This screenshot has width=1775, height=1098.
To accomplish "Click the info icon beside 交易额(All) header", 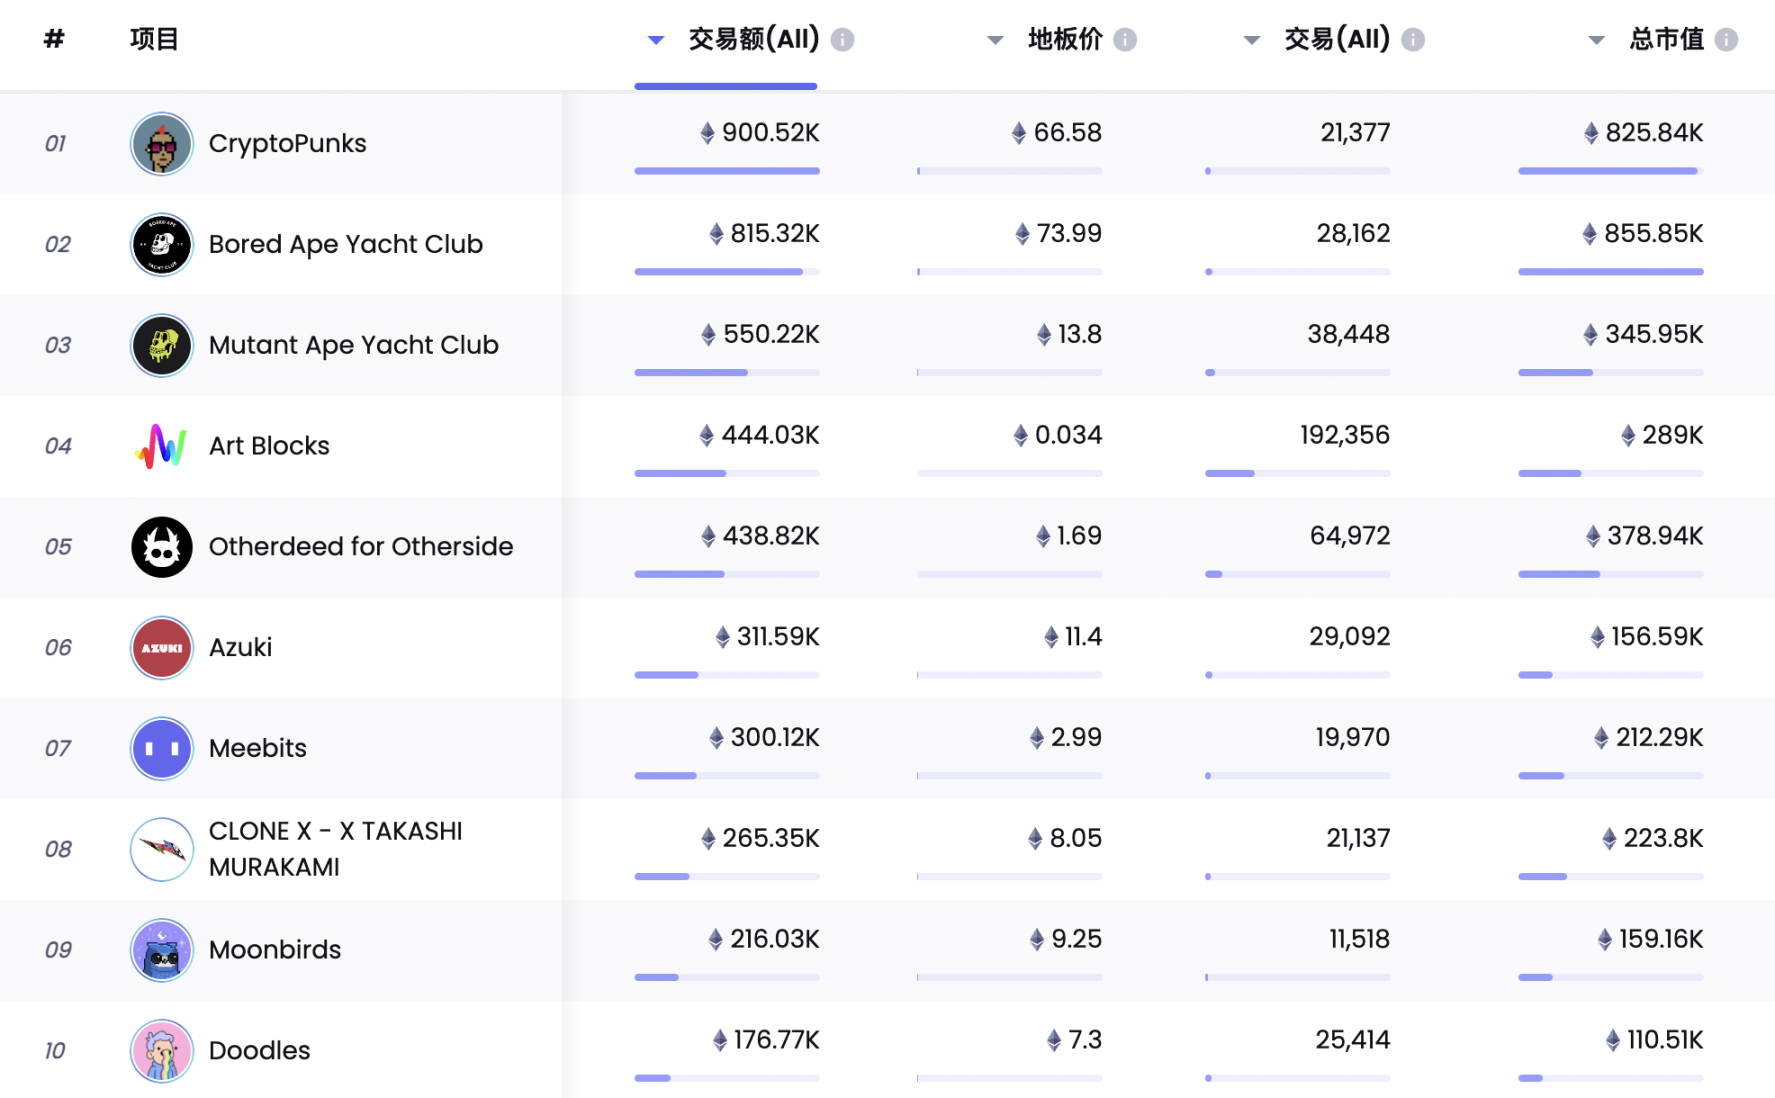I will [x=843, y=39].
